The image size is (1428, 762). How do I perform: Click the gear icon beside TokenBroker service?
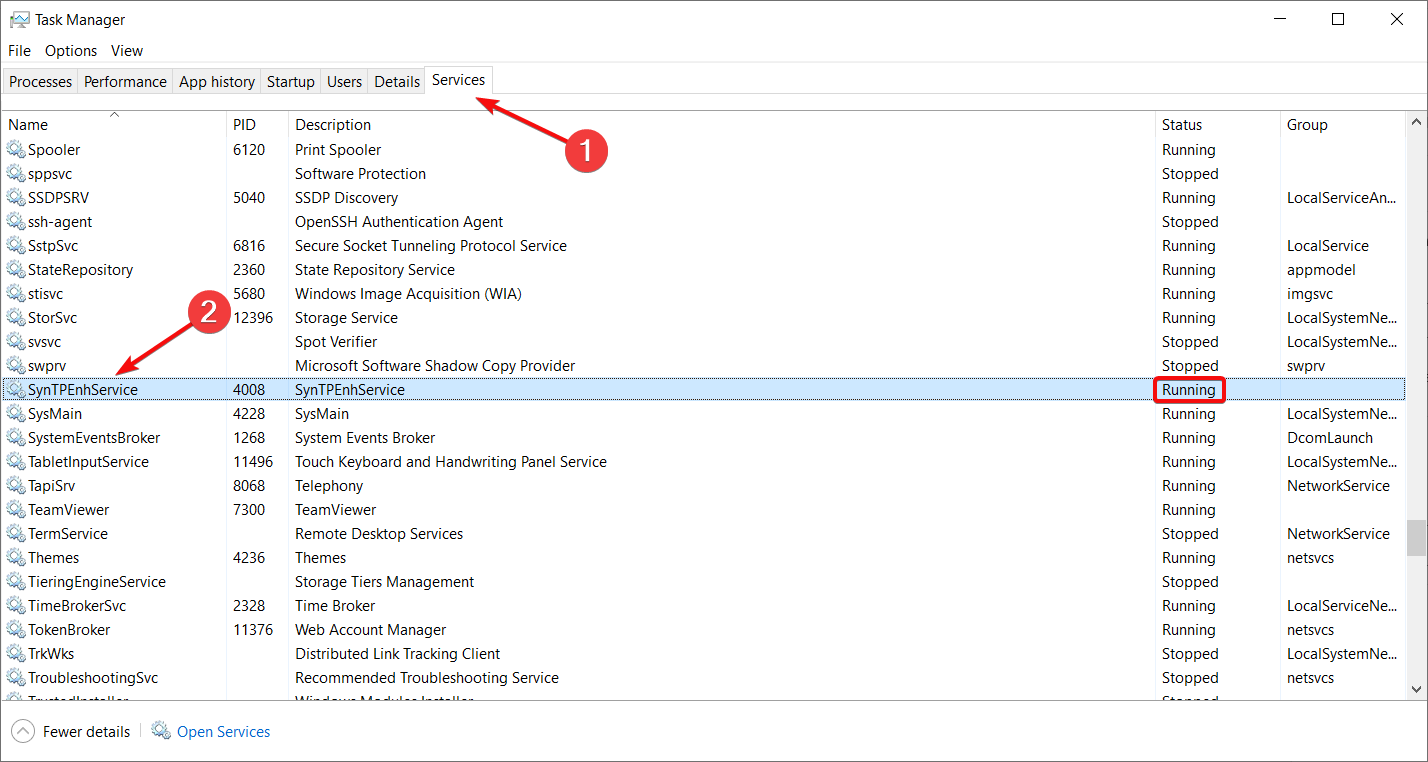[16, 630]
